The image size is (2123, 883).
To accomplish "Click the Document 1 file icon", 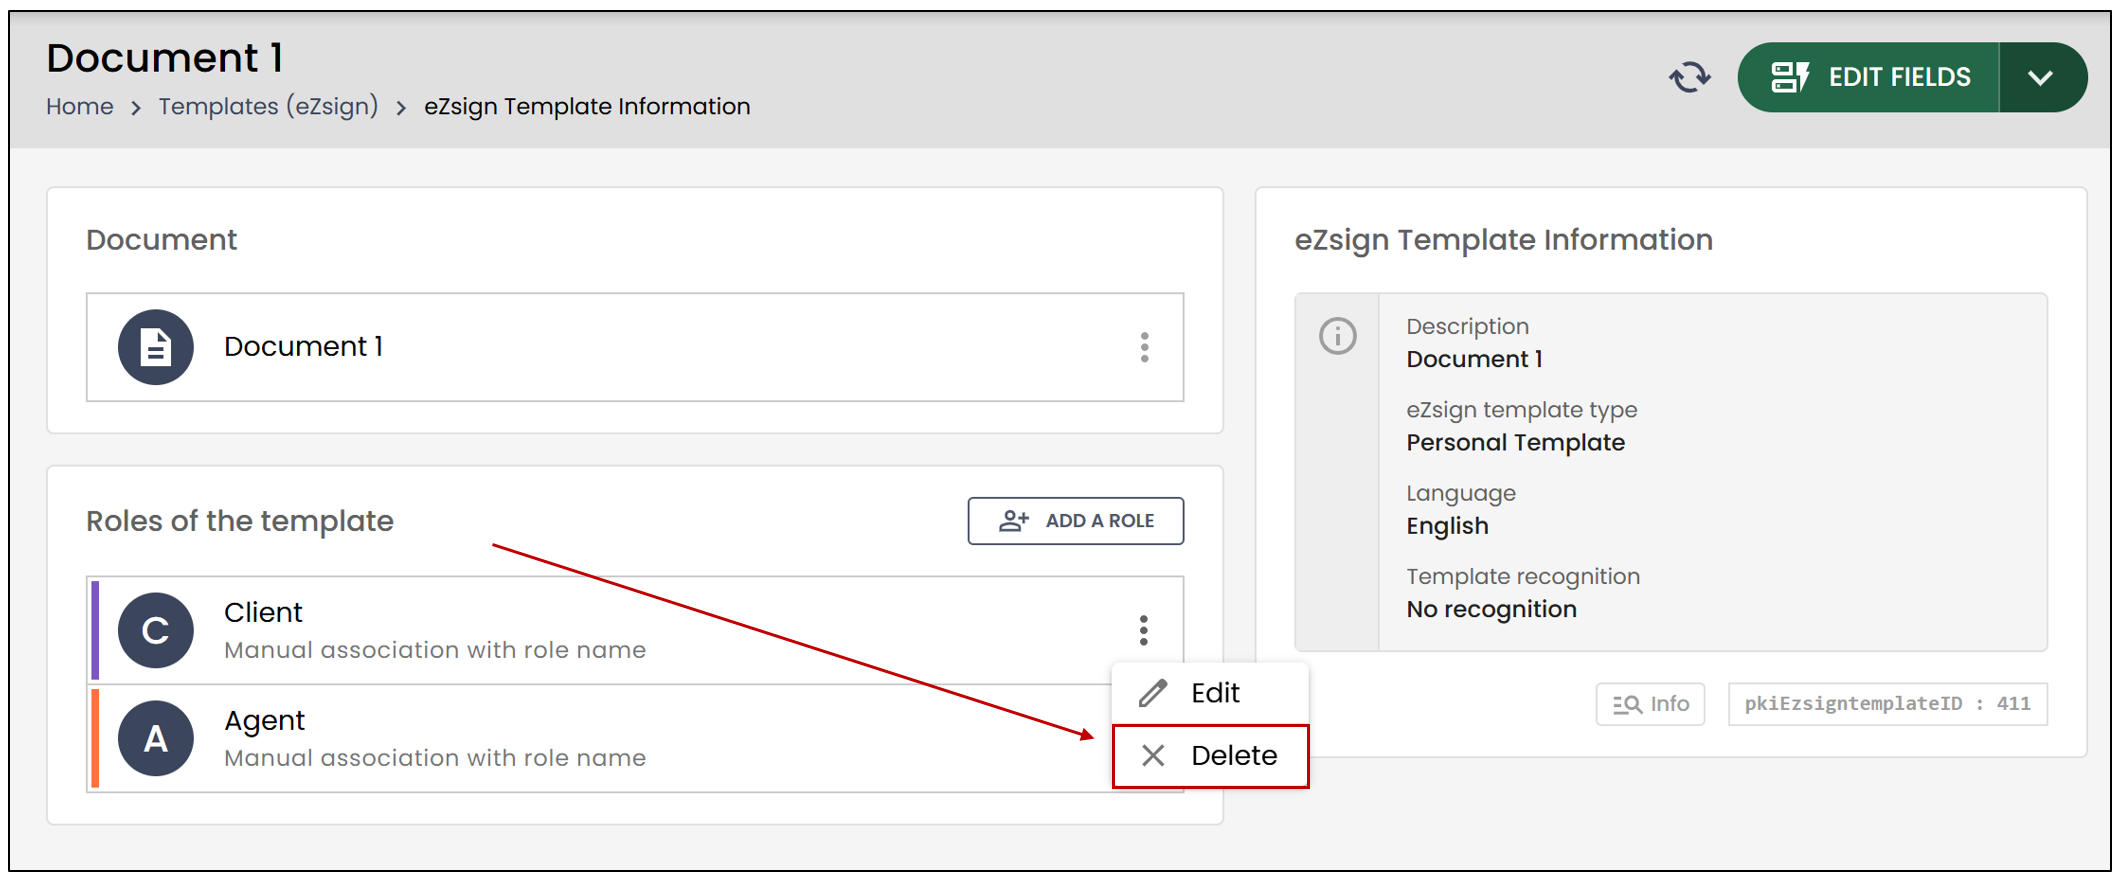I will coord(156,347).
